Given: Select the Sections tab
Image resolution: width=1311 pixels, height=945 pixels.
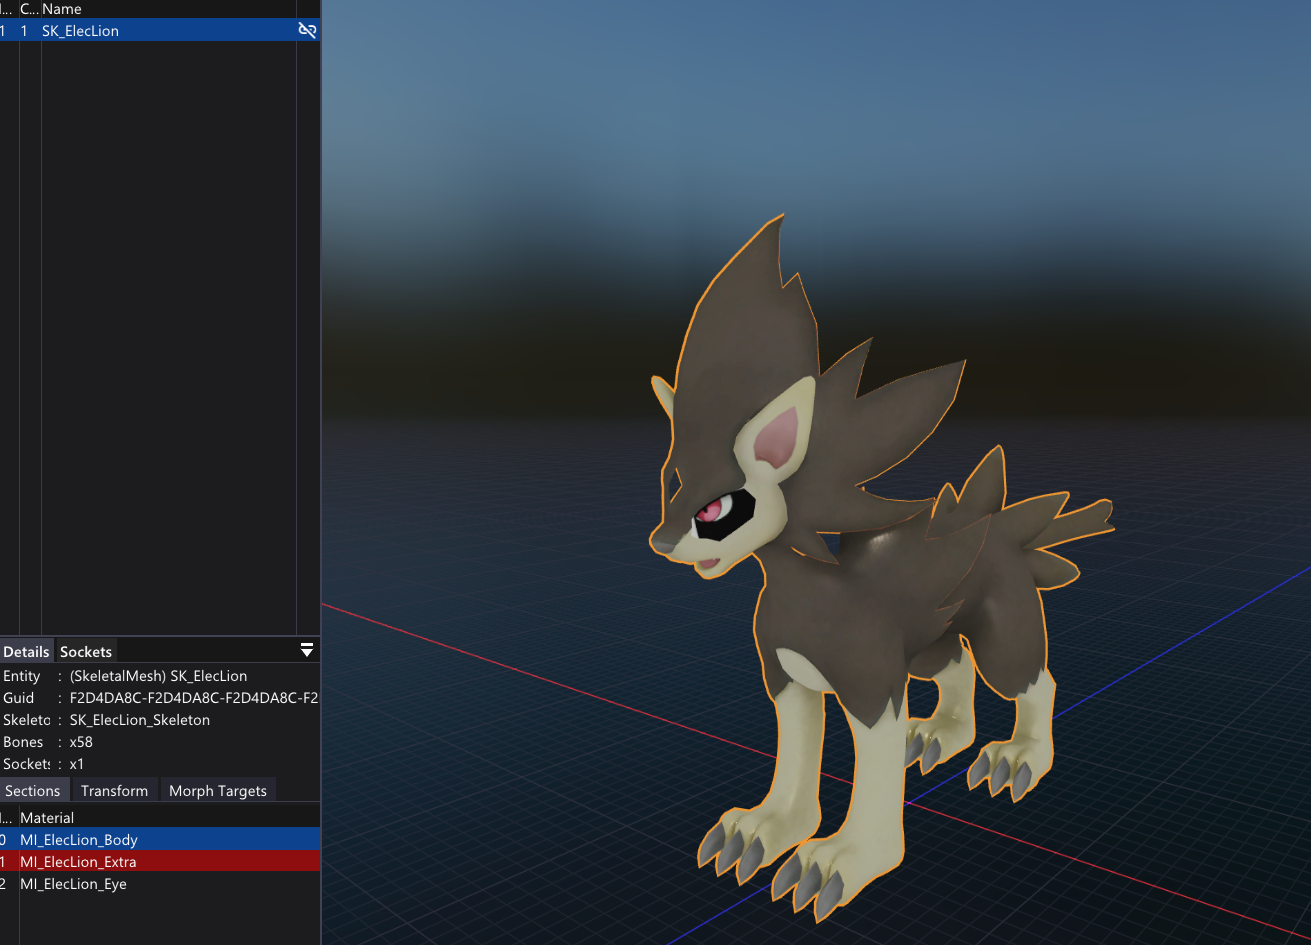Looking at the screenshot, I should pyautogui.click(x=33, y=791).
